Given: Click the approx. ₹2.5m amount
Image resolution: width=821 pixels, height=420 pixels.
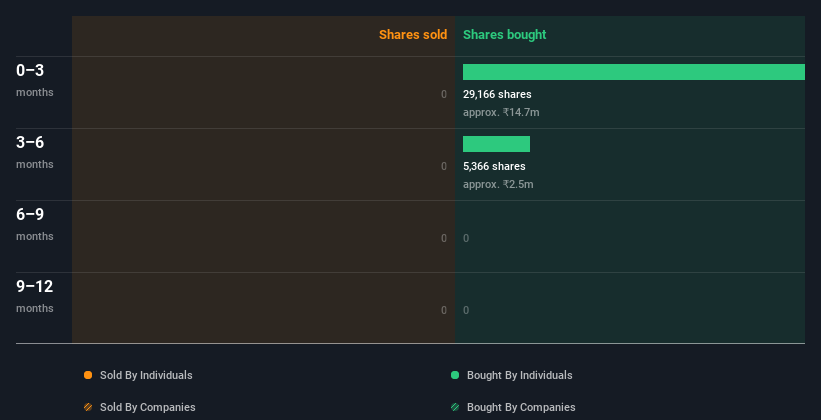Looking at the screenshot, I should [x=498, y=184].
